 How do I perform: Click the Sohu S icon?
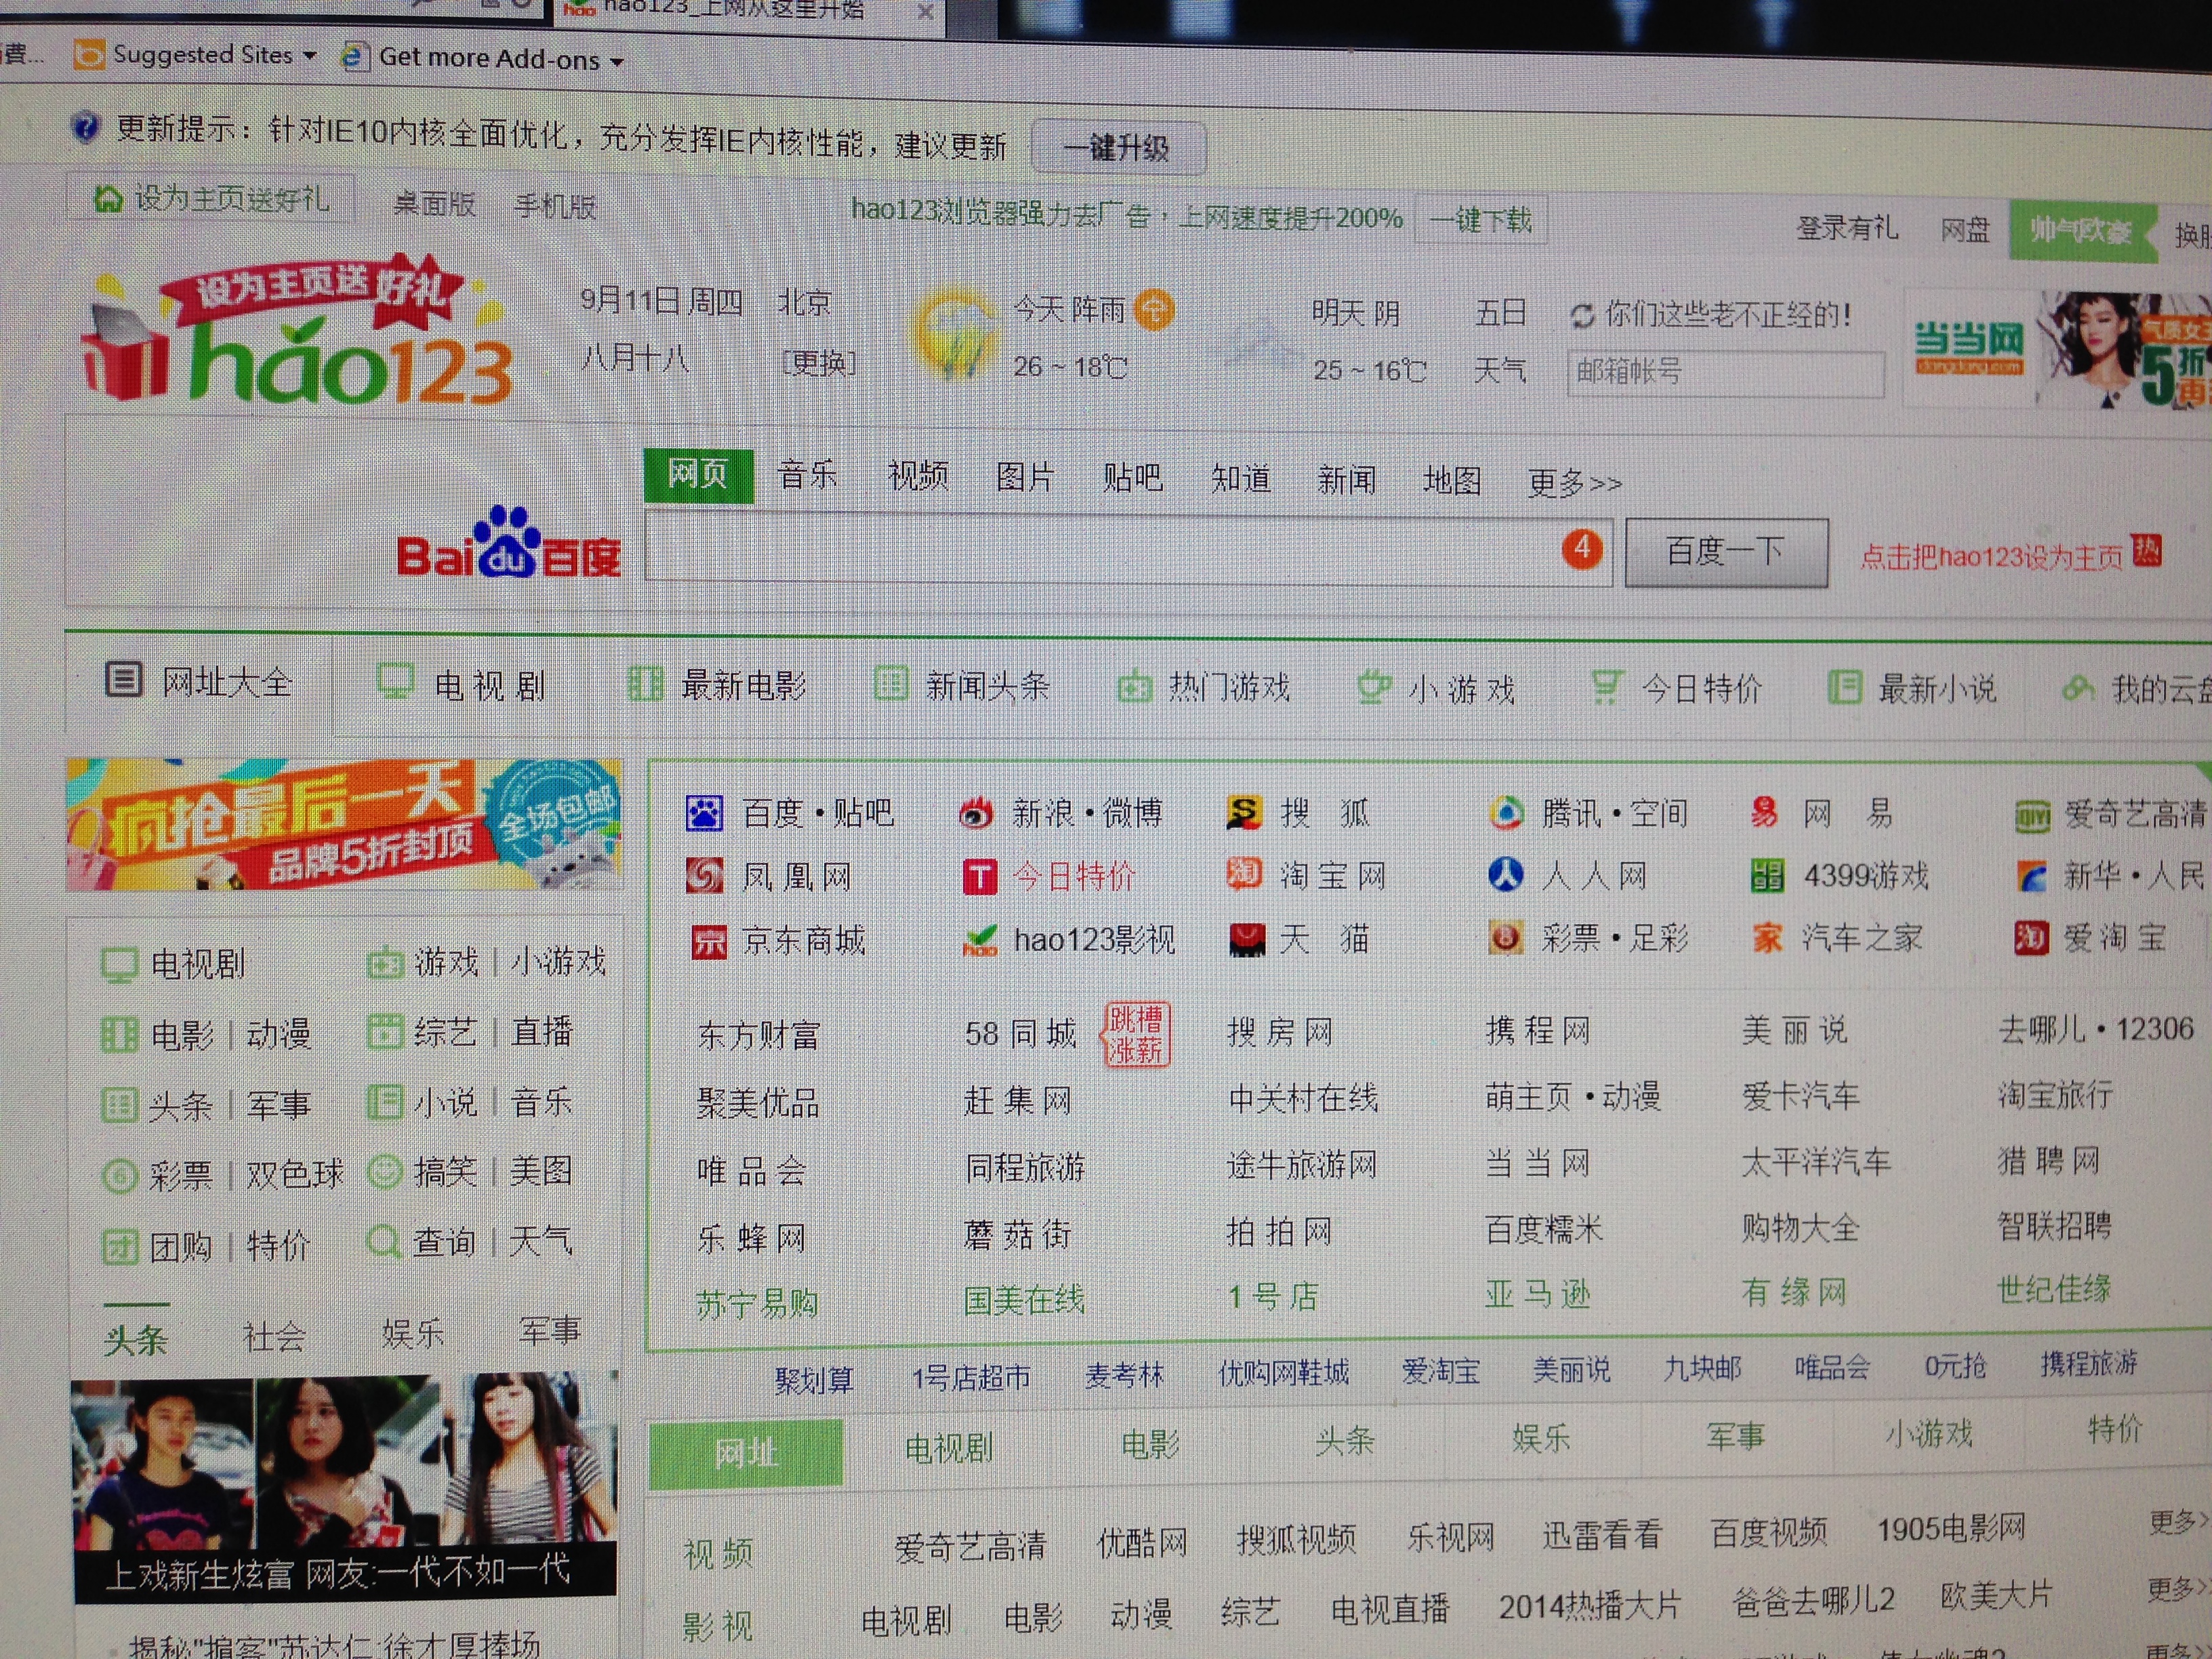click(x=1244, y=813)
